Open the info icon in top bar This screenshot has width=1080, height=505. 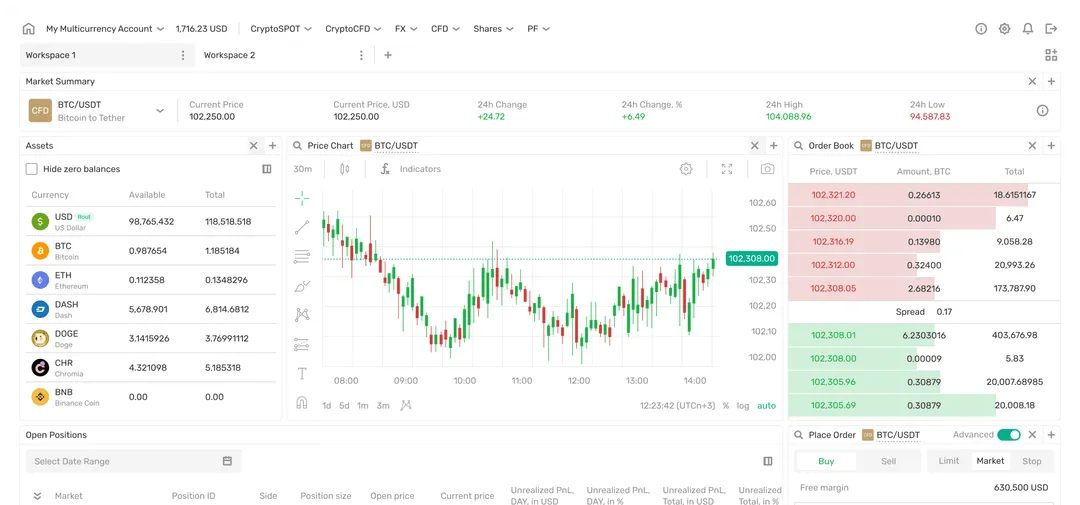(981, 29)
